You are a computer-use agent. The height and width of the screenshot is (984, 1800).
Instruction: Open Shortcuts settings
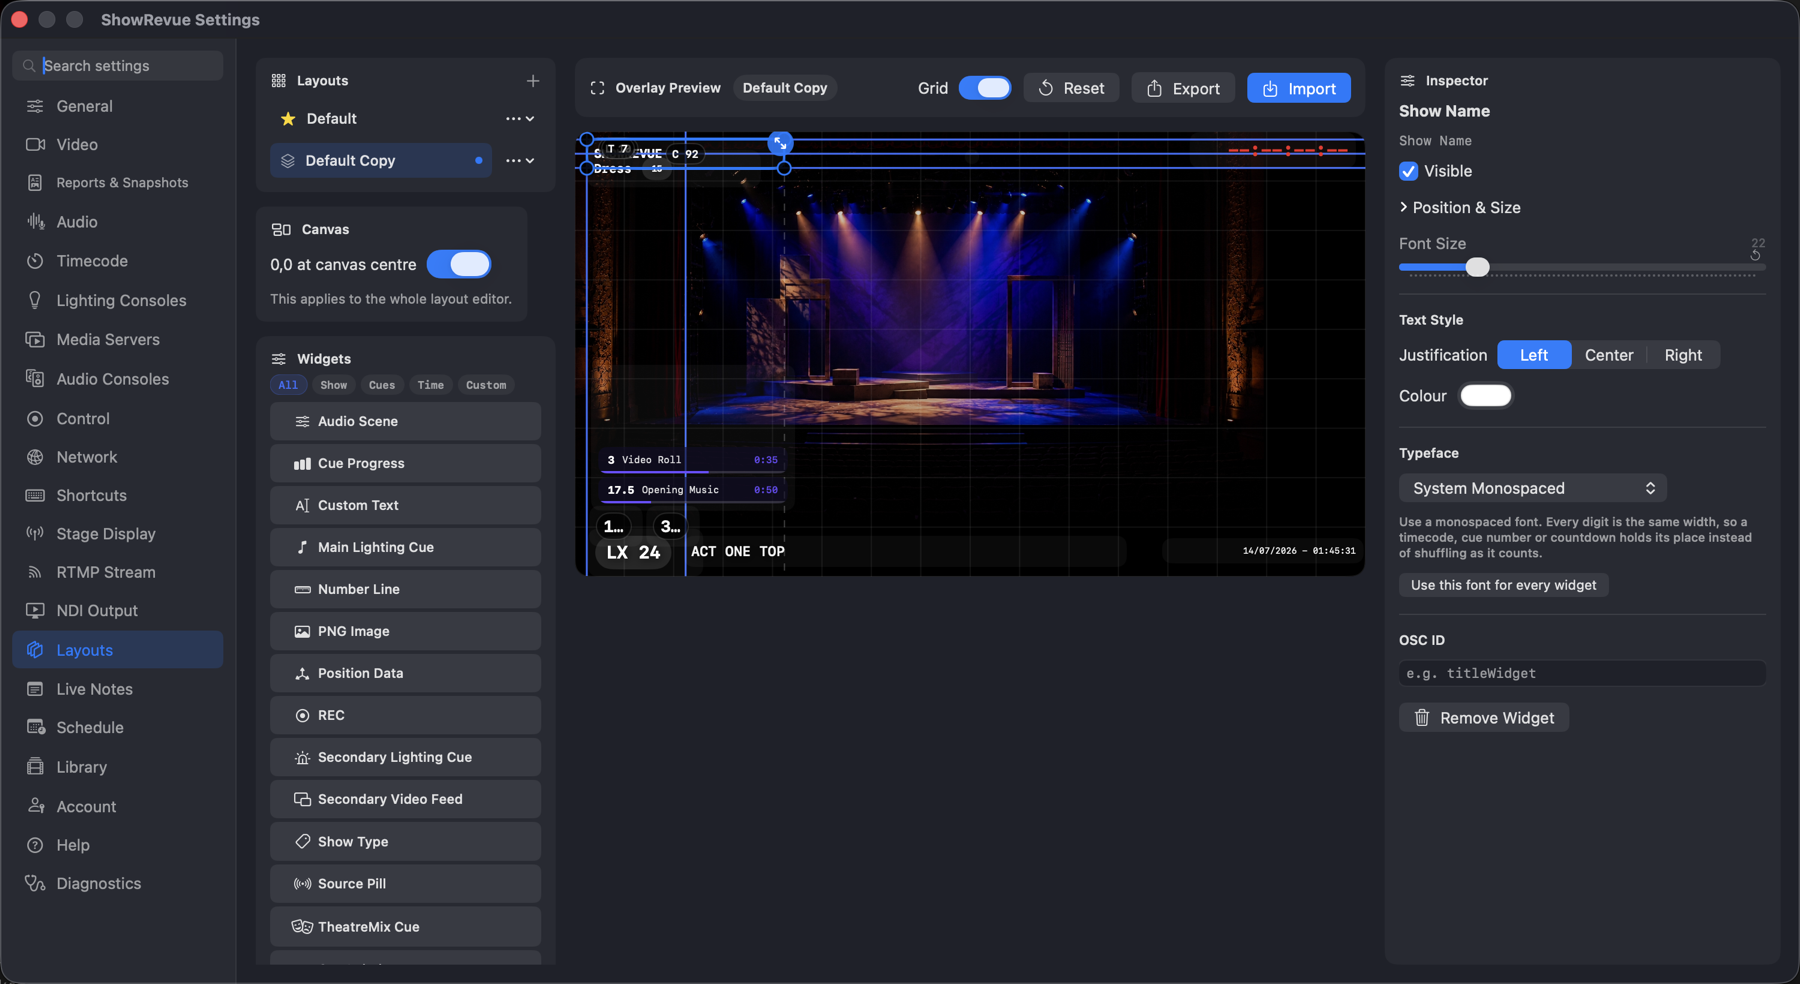coord(118,496)
